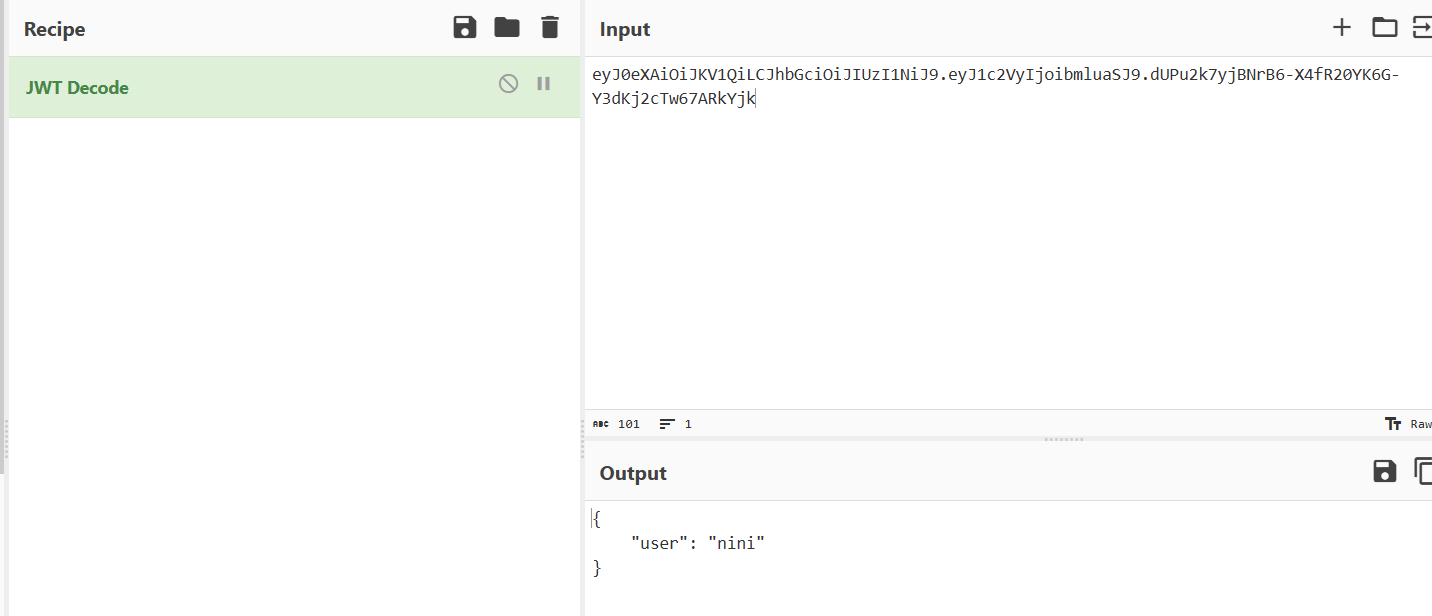Click inside the JWT input text area
The image size is (1432, 616).
tap(1008, 233)
